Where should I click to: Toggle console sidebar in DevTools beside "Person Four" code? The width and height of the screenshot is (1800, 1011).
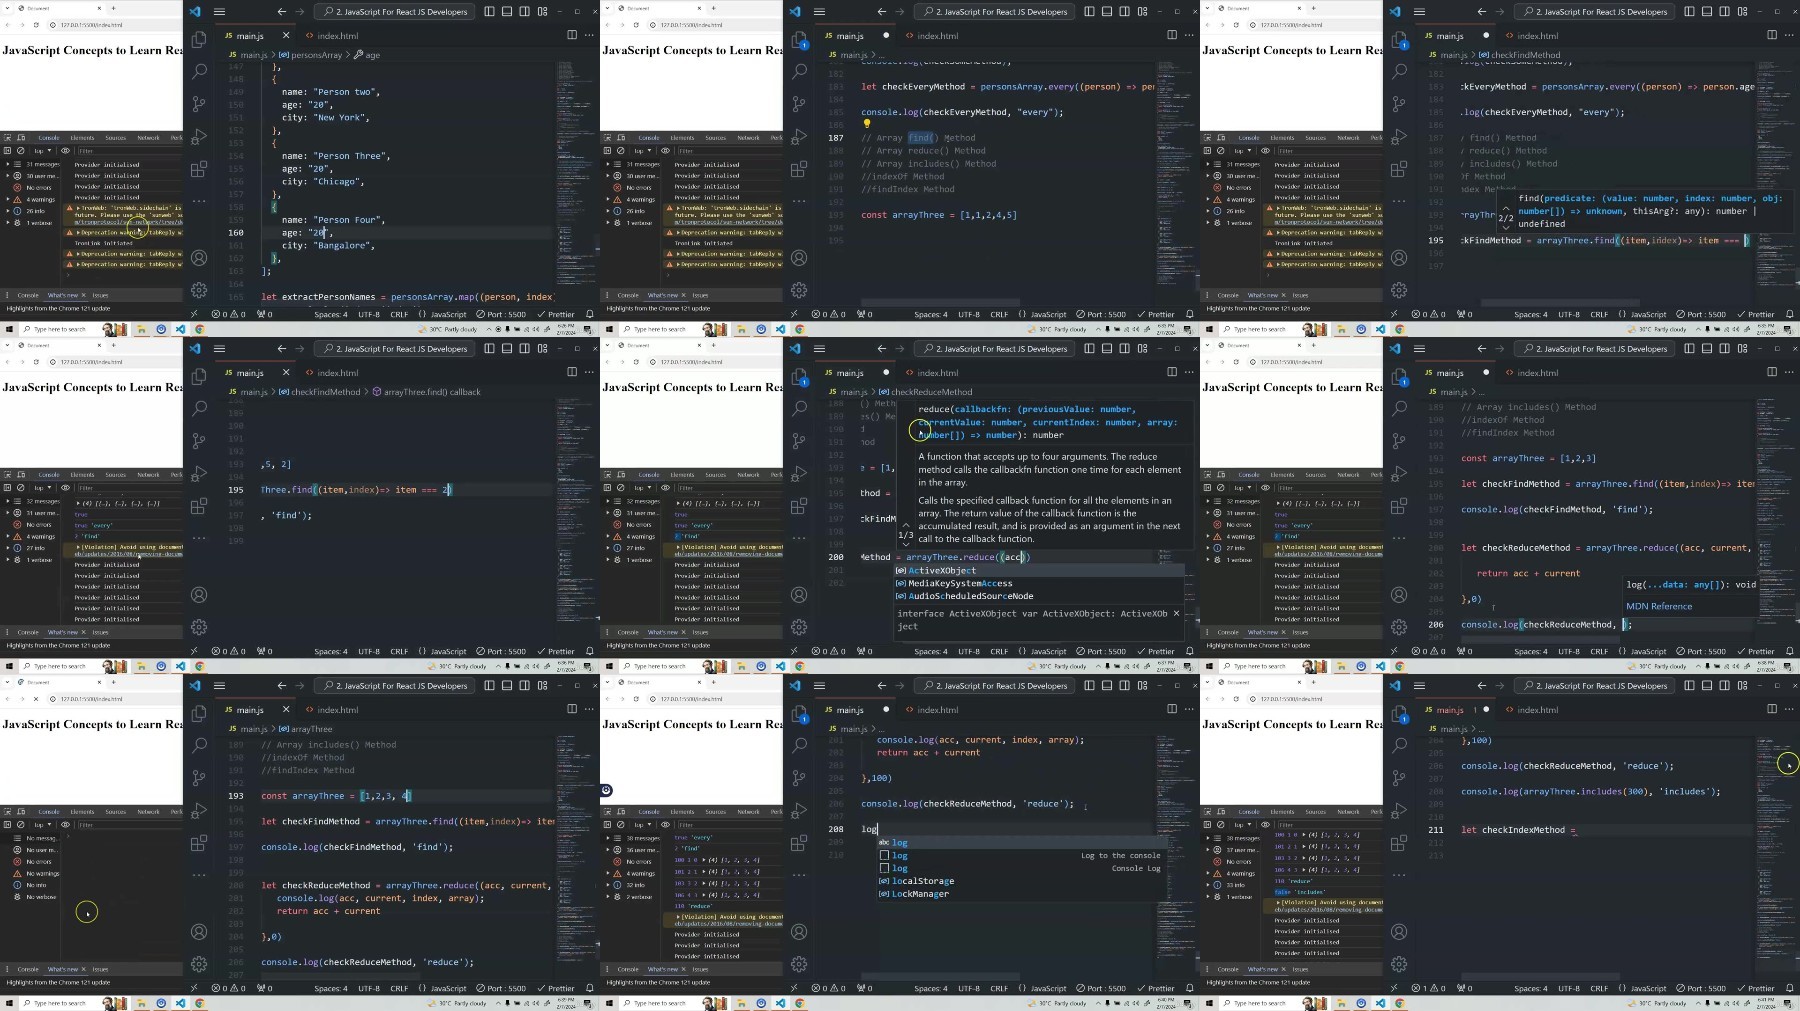8,151
